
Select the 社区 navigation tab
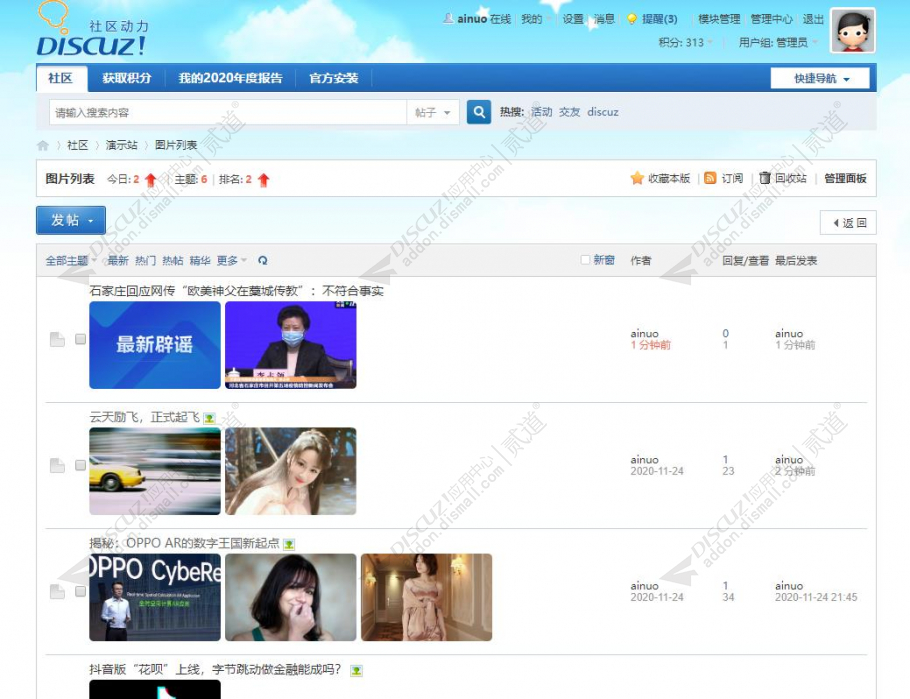(60, 78)
